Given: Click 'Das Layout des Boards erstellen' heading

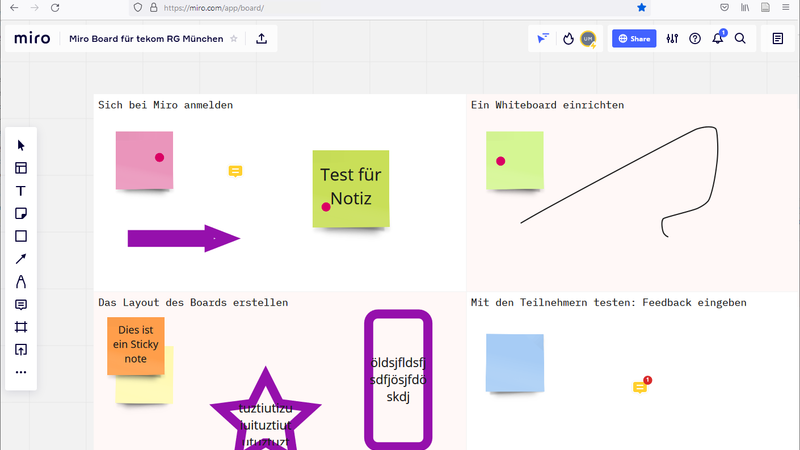Looking at the screenshot, I should [193, 303].
